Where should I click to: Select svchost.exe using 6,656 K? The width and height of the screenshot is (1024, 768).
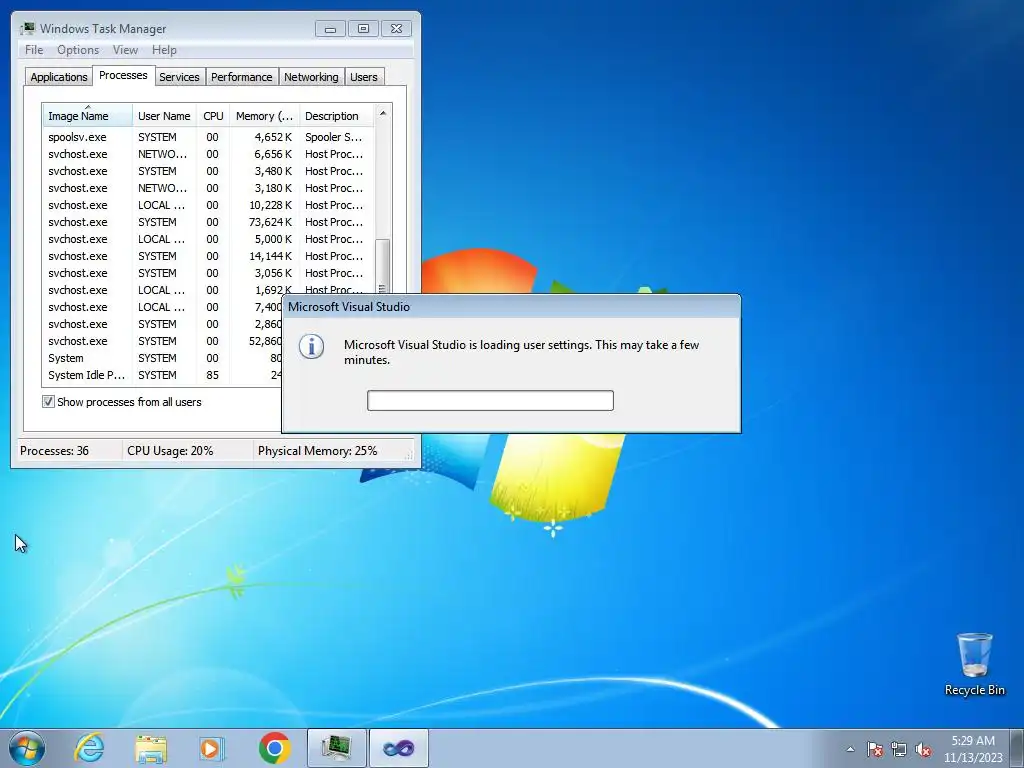point(208,154)
